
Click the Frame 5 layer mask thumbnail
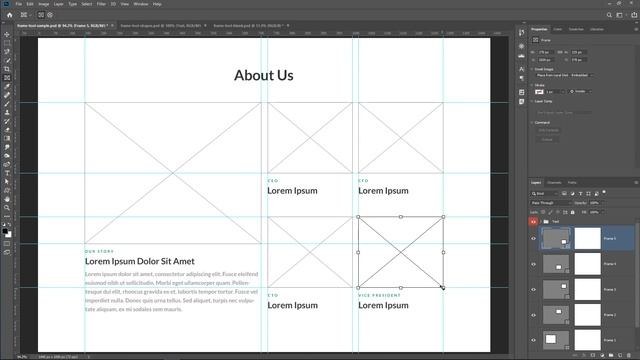pos(587,238)
